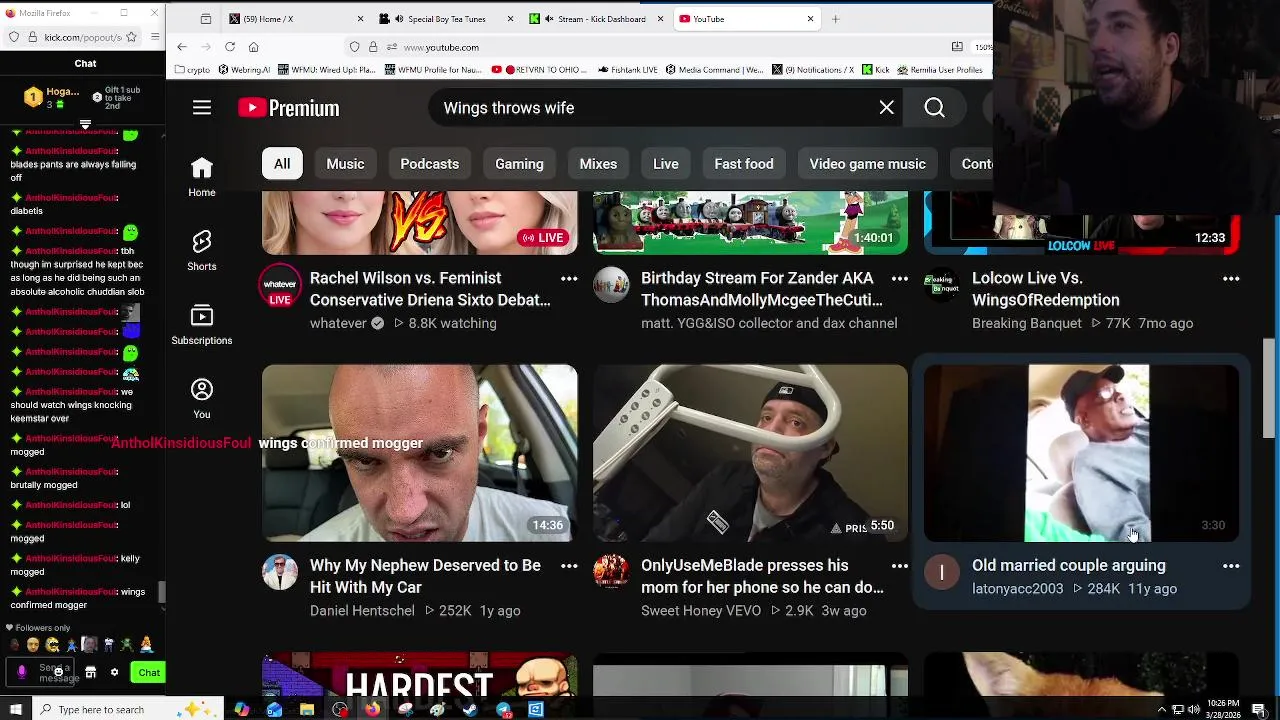Open more options for OnlyUseMeBlade video
This screenshot has height=720, width=1280.
(900, 566)
